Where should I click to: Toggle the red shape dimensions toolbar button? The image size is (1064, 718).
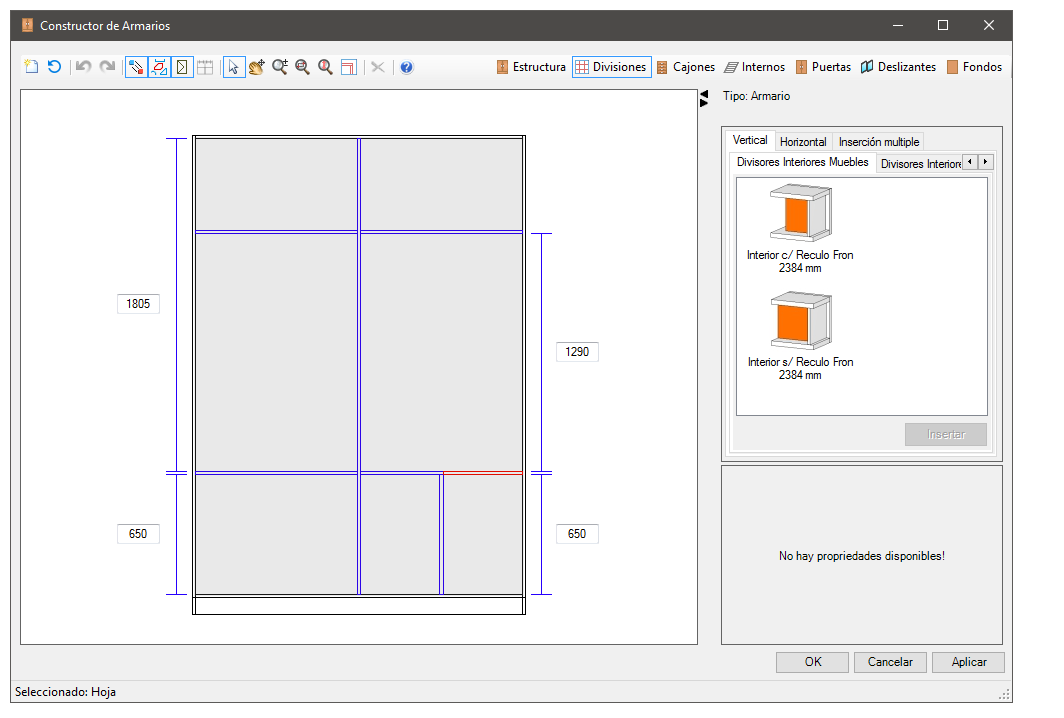coord(159,67)
